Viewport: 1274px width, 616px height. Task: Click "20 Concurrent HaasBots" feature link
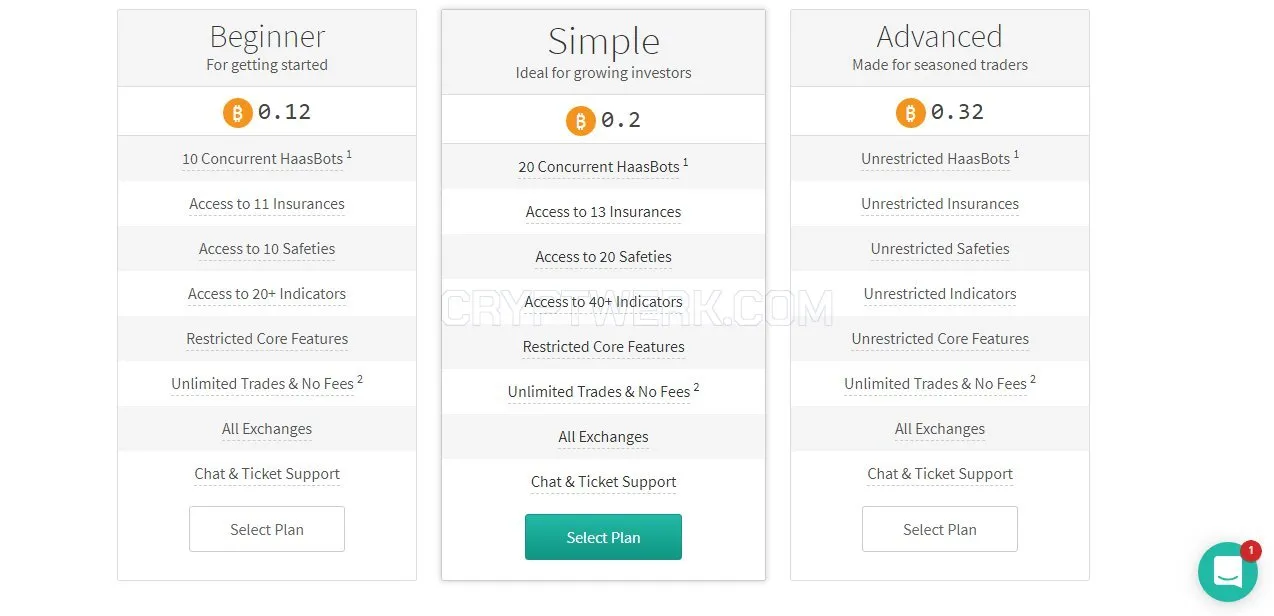point(599,167)
